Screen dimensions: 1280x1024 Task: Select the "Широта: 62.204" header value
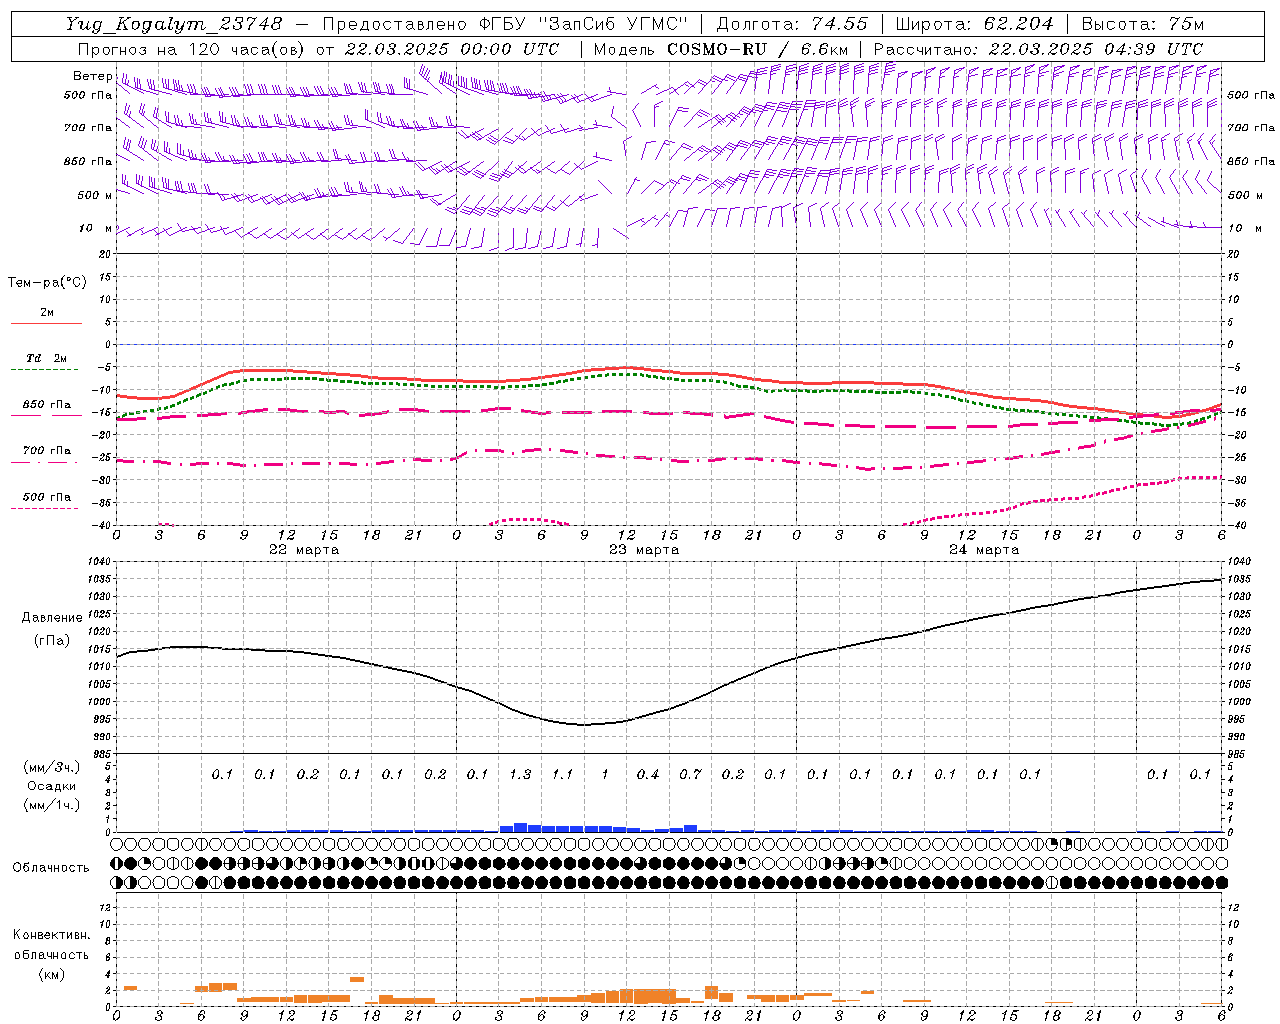[974, 24]
